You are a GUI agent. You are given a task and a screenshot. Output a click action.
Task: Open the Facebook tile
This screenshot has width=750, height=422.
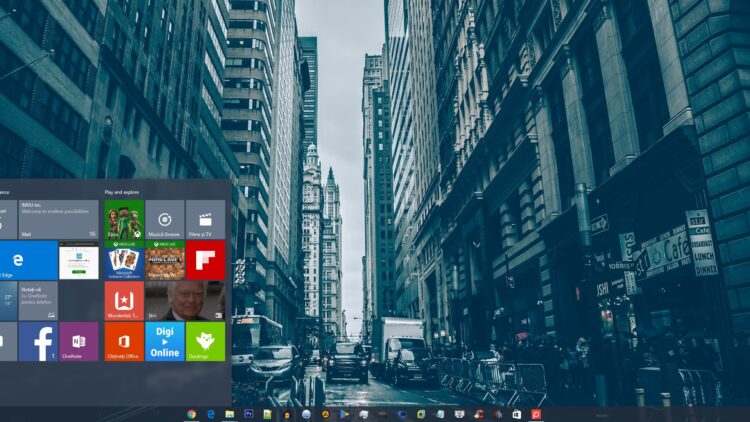[38, 341]
